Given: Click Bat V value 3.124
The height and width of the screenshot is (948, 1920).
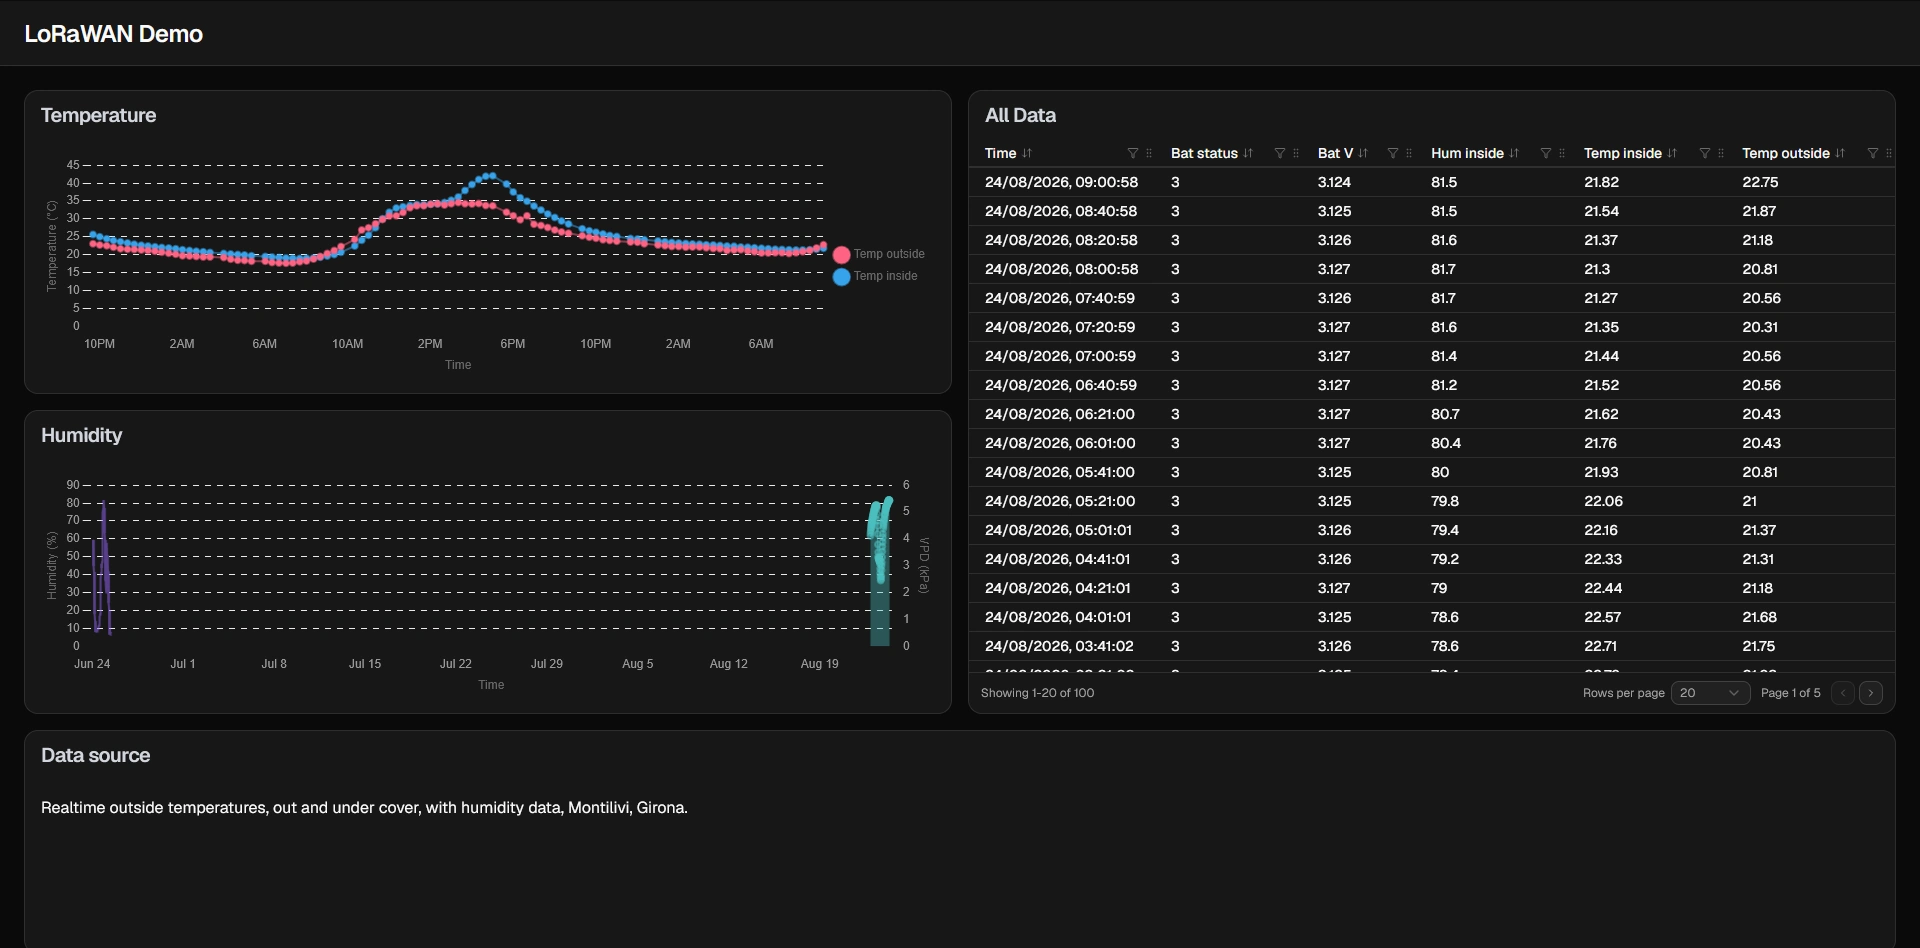Looking at the screenshot, I should coord(1334,182).
